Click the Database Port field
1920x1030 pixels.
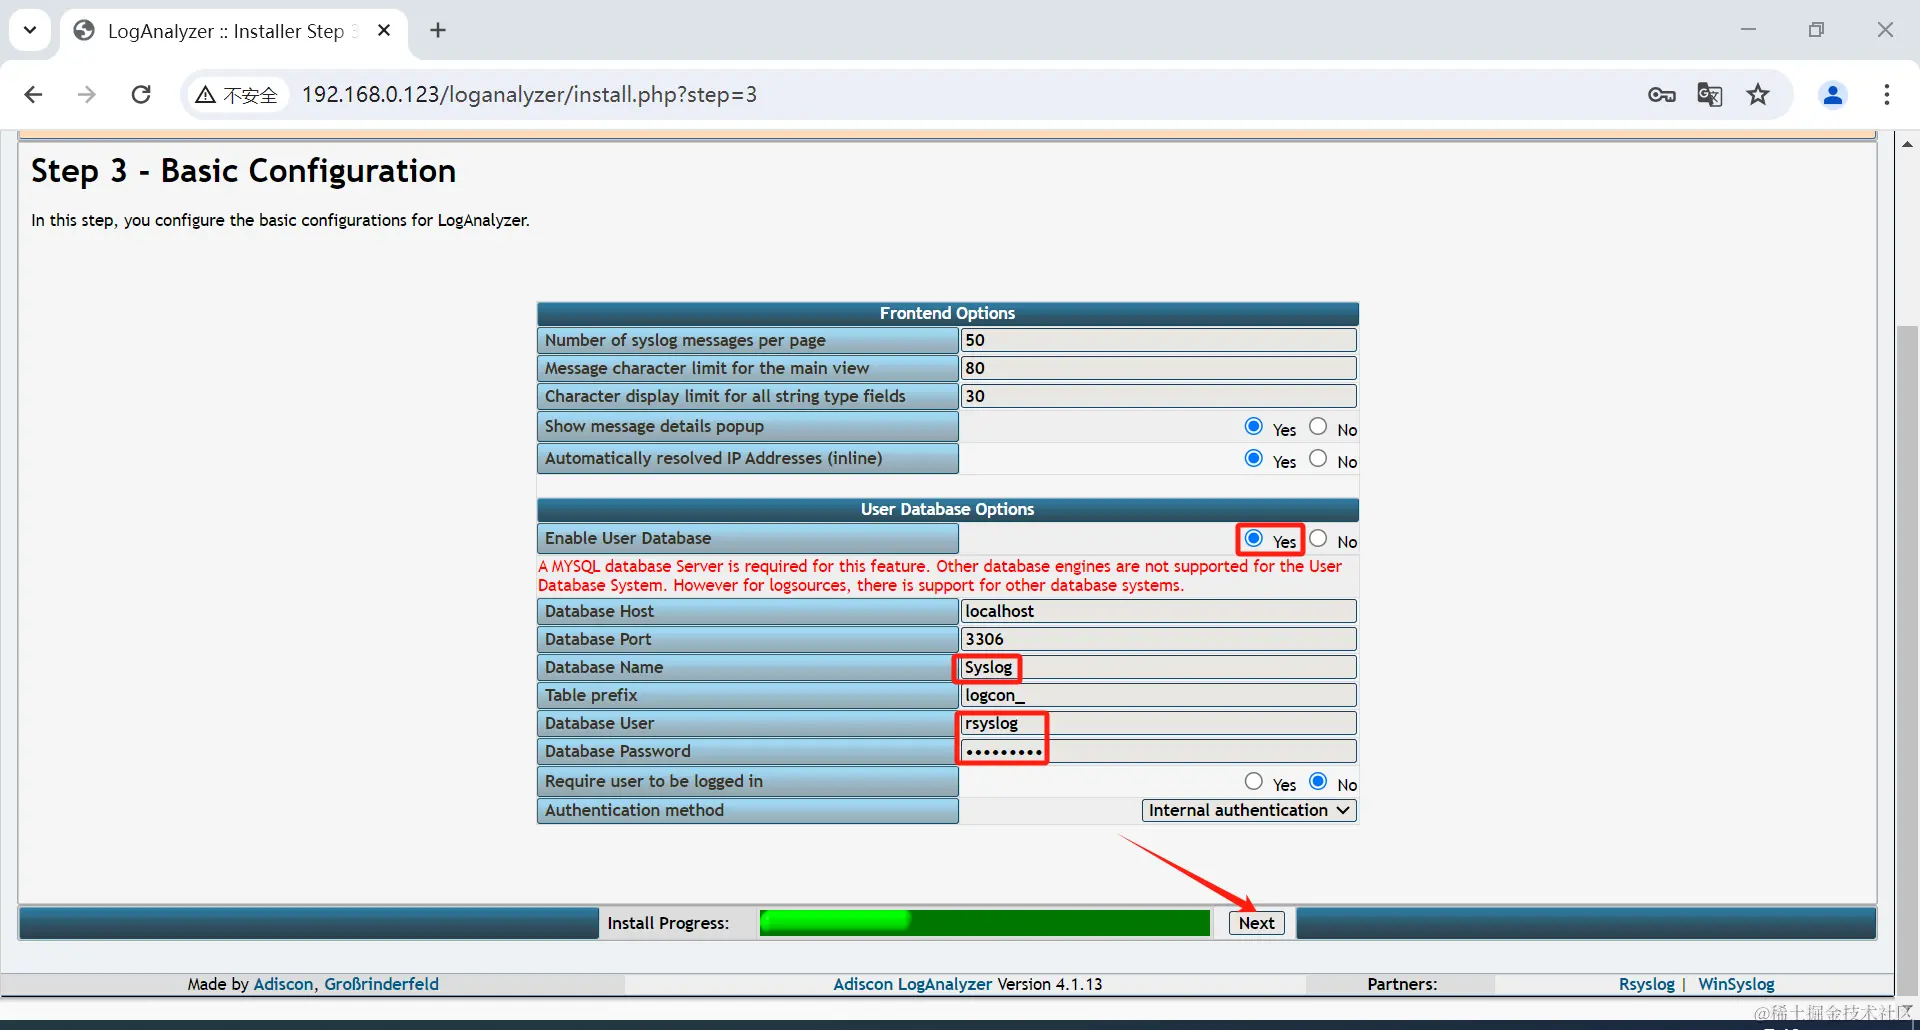pyautogui.click(x=1158, y=639)
